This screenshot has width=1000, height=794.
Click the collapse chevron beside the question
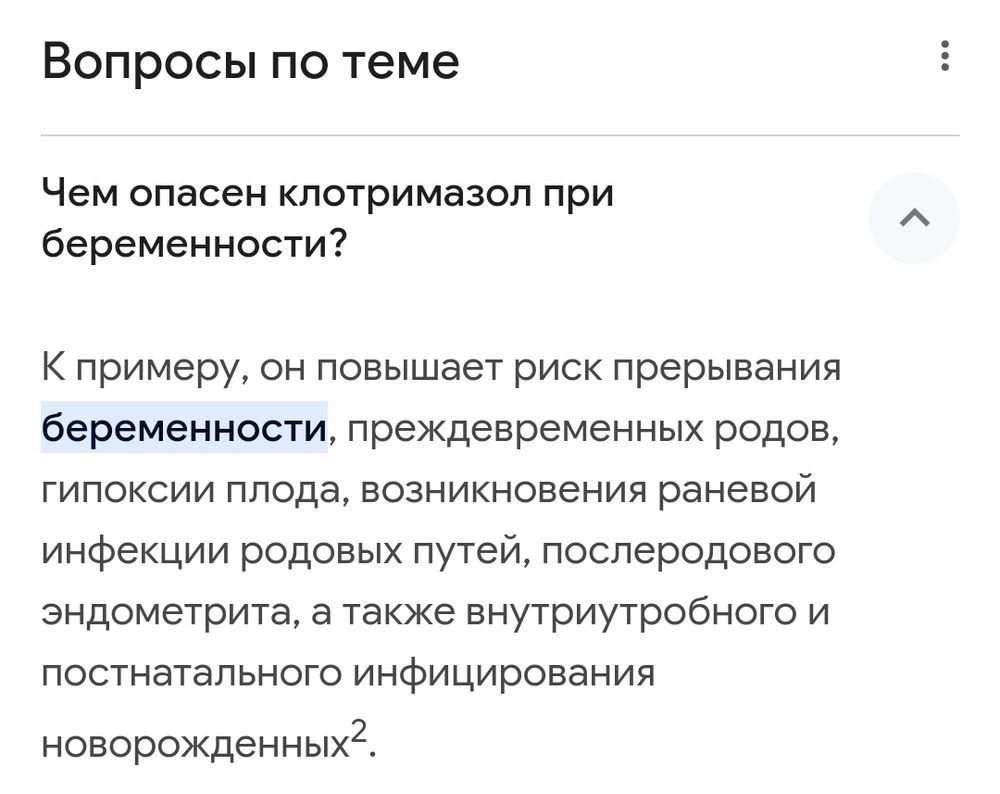click(913, 218)
